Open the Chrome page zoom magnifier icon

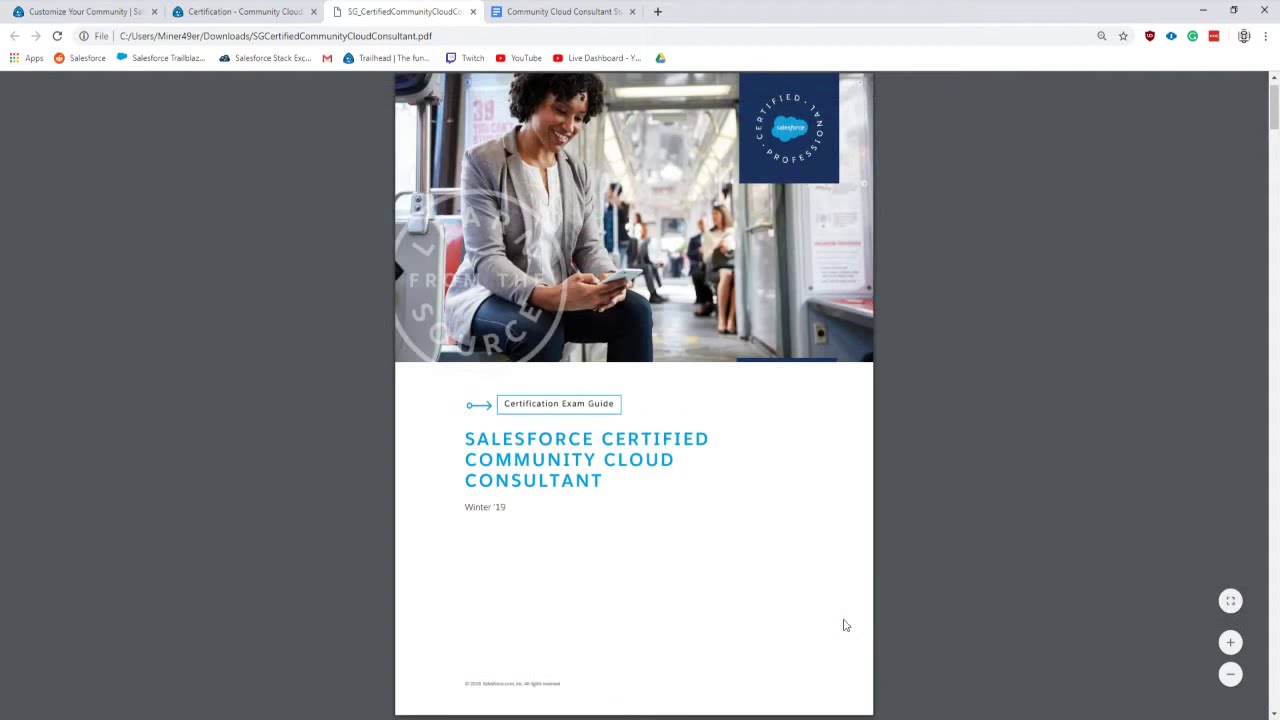(1102, 36)
